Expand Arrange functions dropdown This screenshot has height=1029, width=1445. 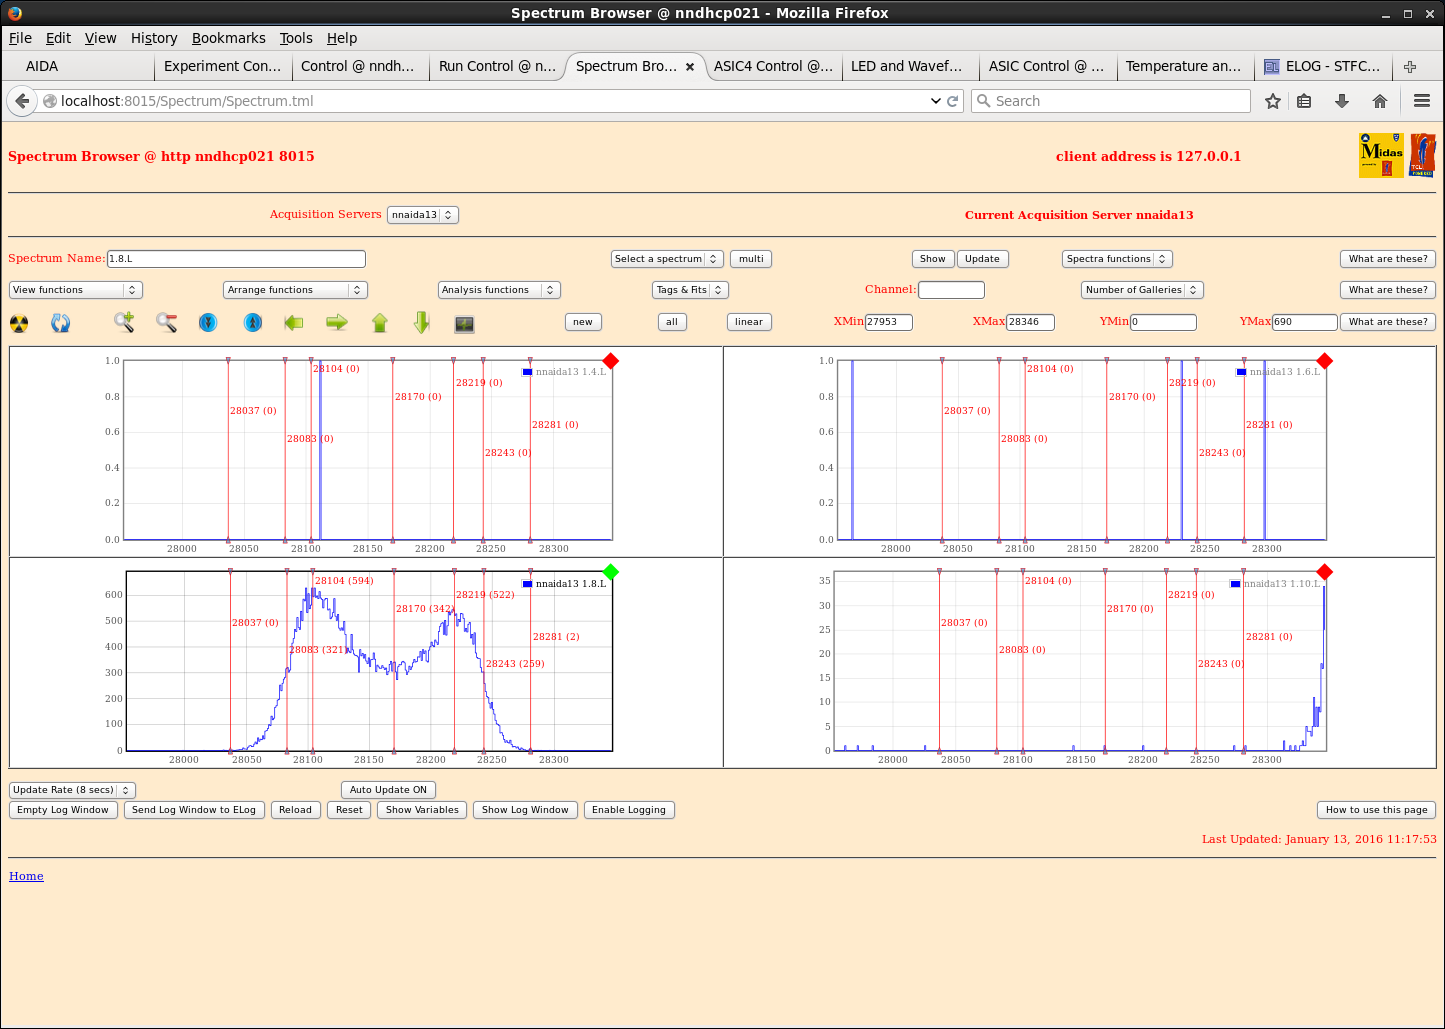(x=296, y=290)
